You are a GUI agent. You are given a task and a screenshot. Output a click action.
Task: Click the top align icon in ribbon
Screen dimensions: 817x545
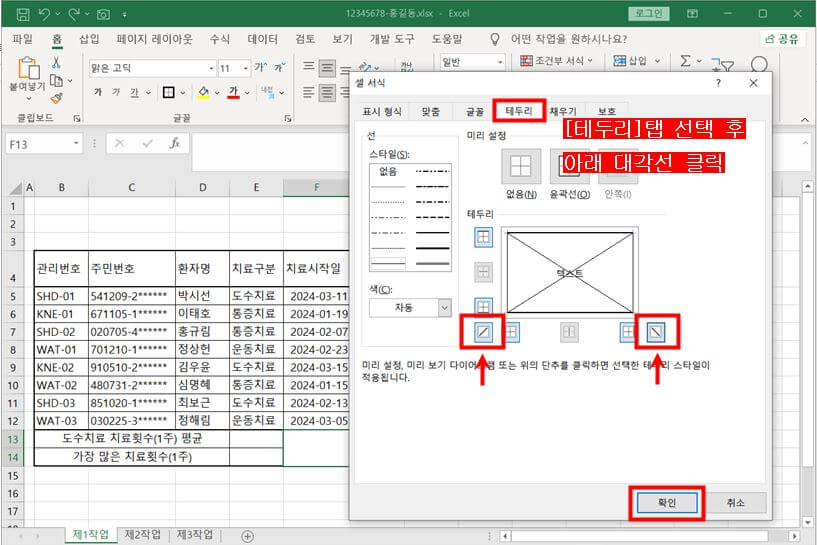point(308,66)
